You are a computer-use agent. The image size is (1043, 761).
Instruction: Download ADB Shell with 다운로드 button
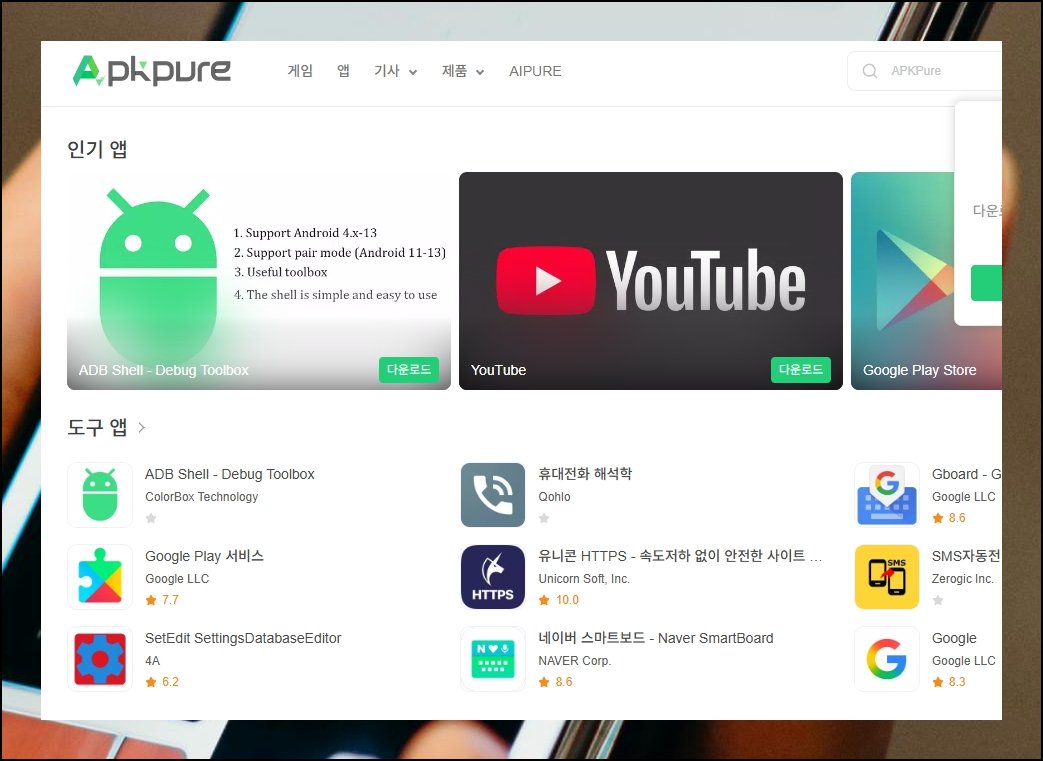[x=409, y=370]
